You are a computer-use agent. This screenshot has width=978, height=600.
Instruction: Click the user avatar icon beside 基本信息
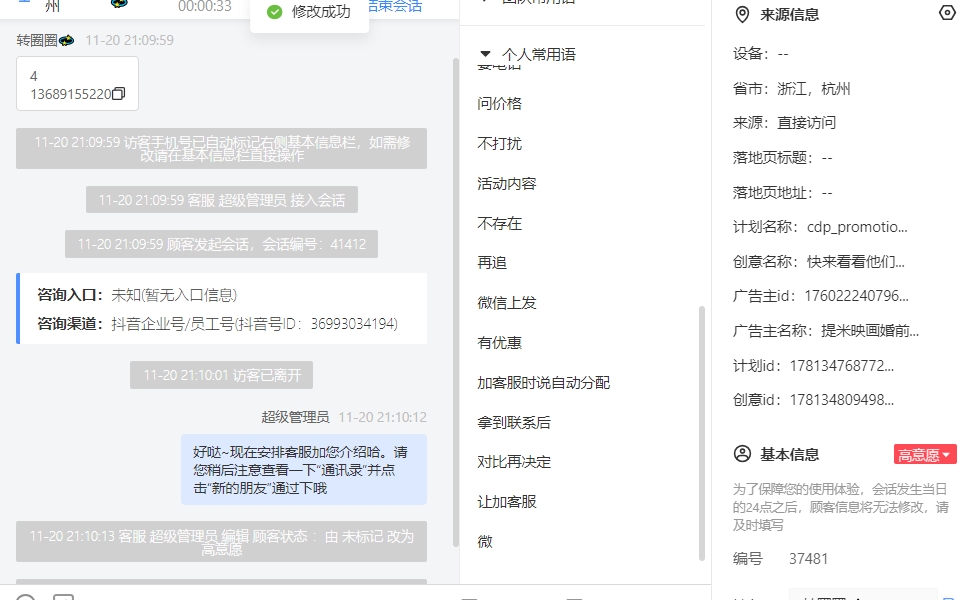point(742,453)
